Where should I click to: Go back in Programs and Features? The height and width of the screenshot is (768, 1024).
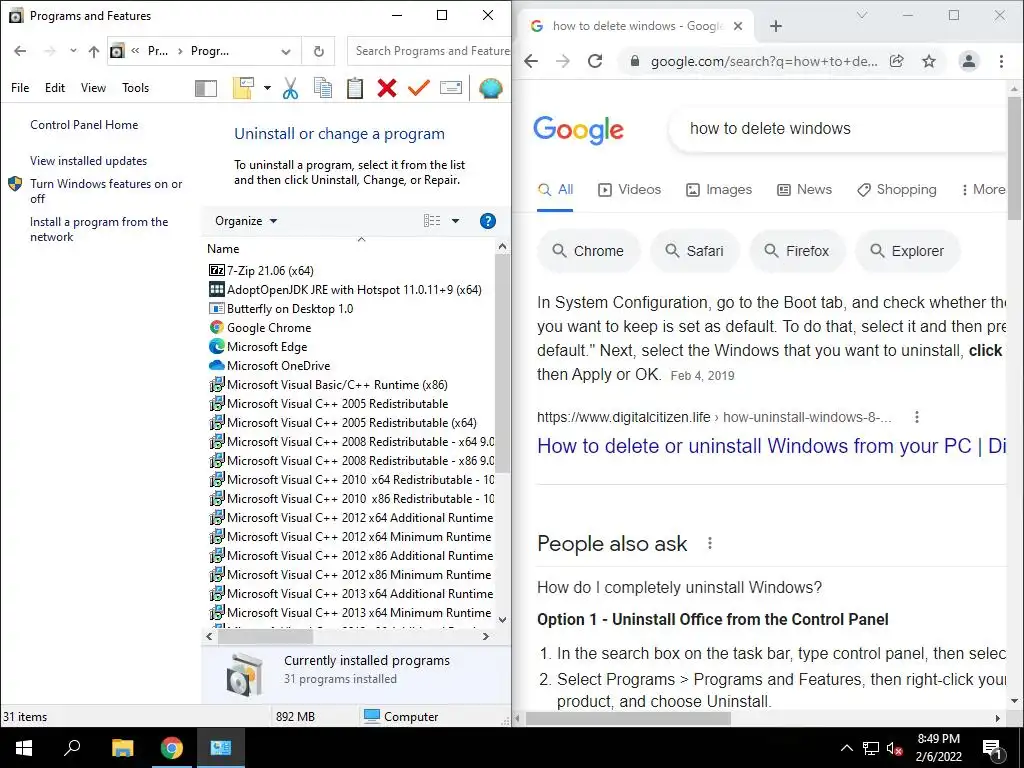pos(20,51)
